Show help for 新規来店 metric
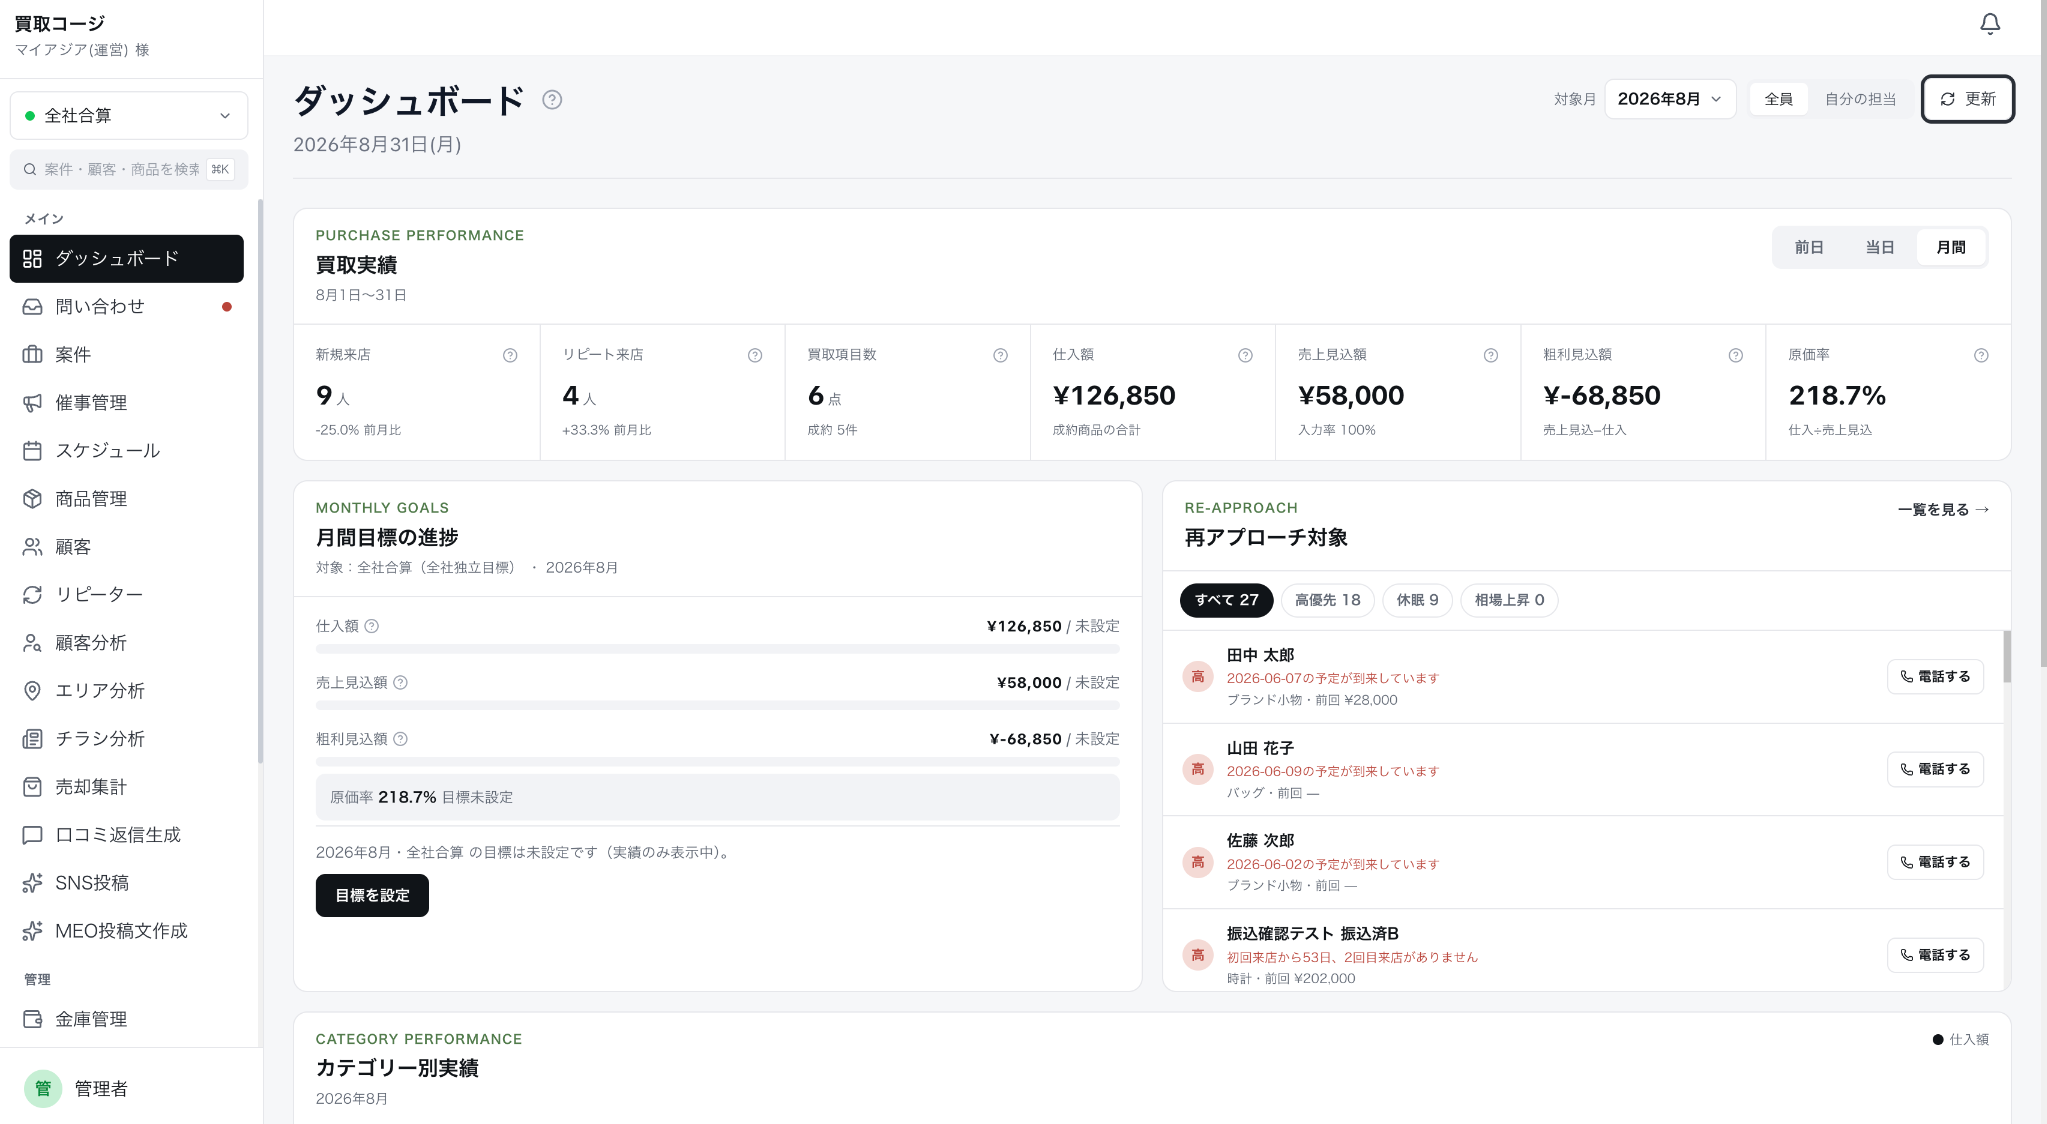Screen dimensions: 2047x1124 [510, 355]
